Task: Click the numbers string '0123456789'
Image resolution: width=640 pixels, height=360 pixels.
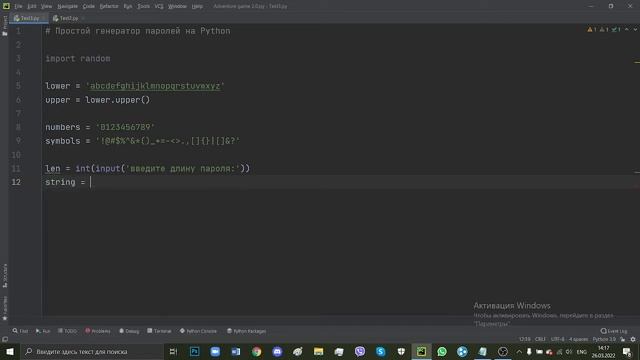Action: click(x=125, y=127)
